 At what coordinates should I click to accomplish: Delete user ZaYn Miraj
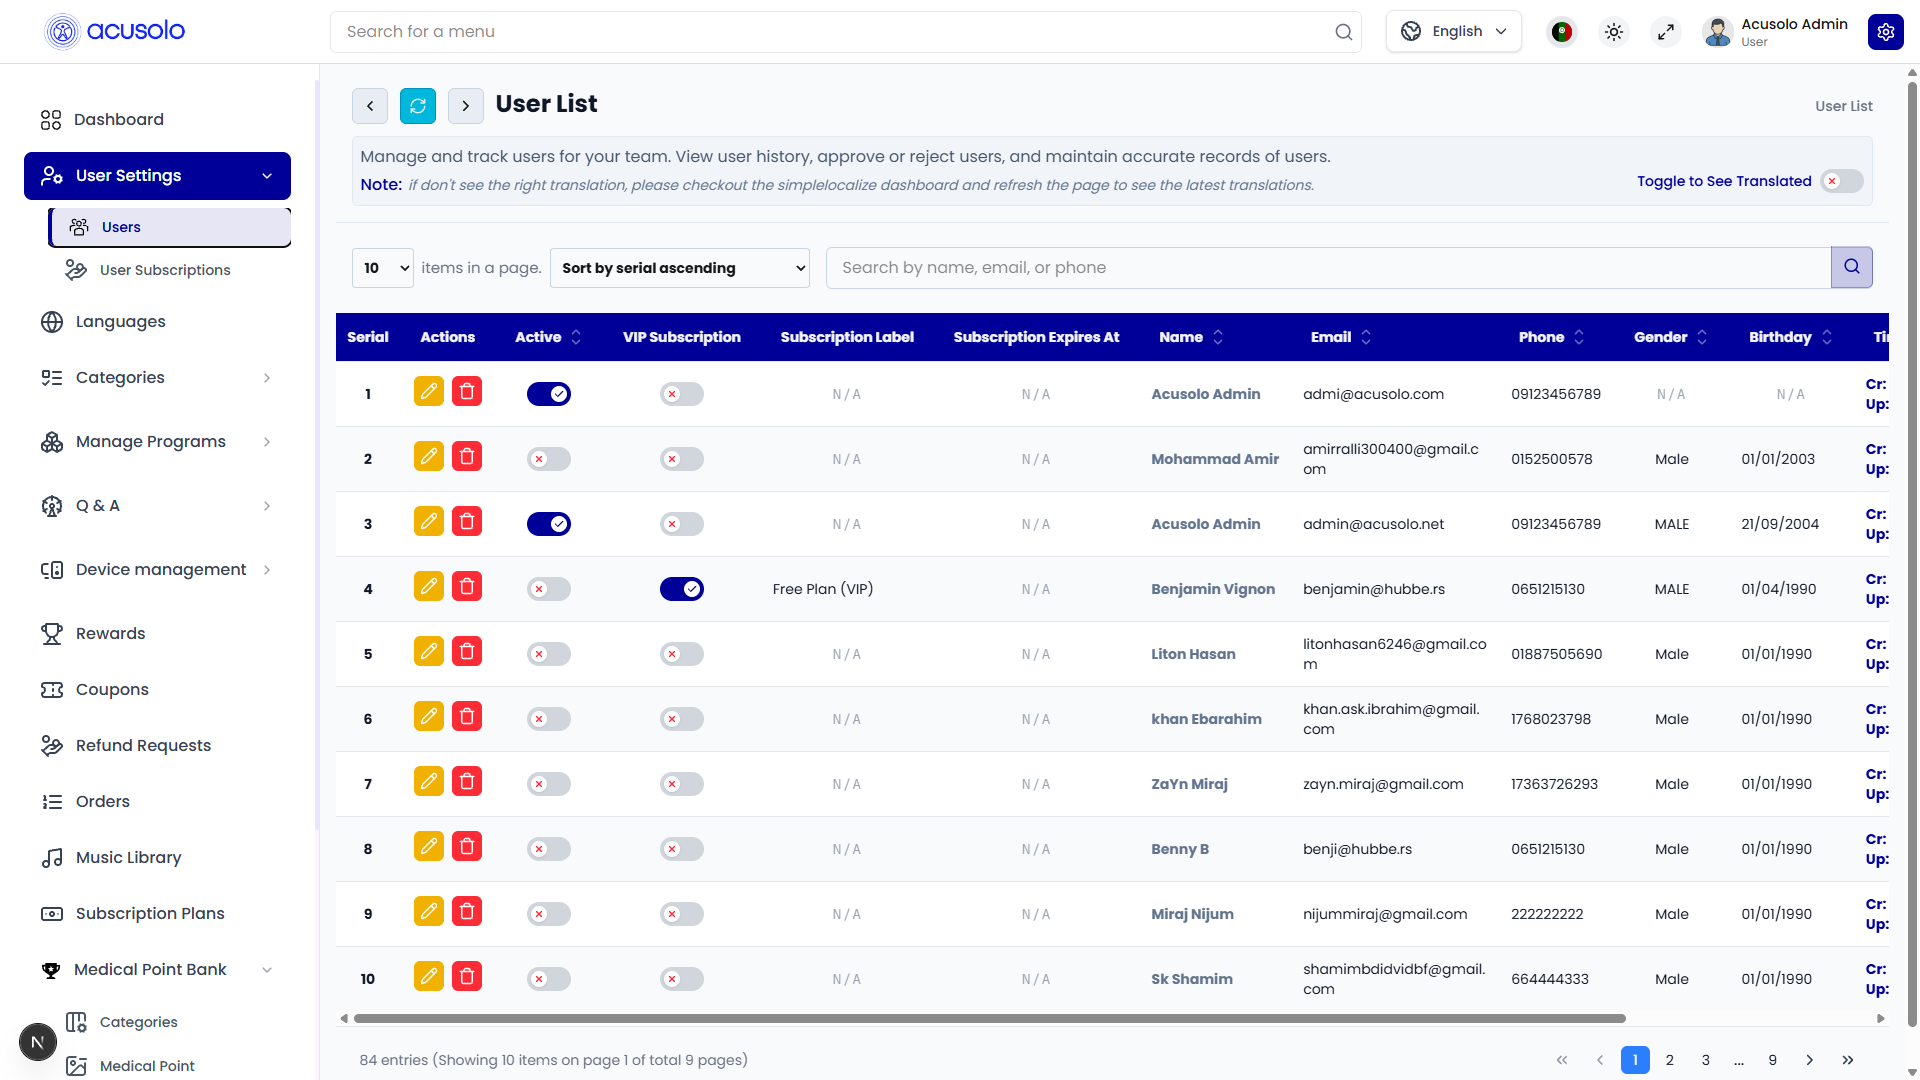click(x=467, y=781)
